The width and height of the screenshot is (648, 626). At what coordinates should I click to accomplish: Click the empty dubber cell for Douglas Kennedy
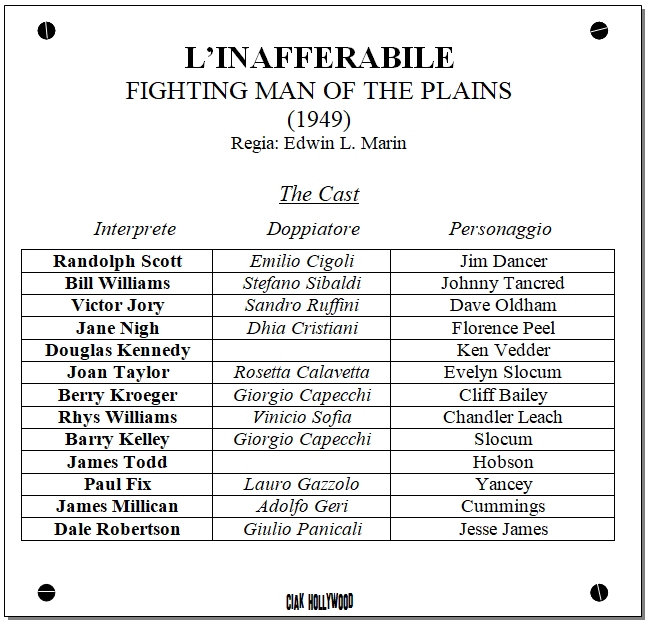pos(302,350)
